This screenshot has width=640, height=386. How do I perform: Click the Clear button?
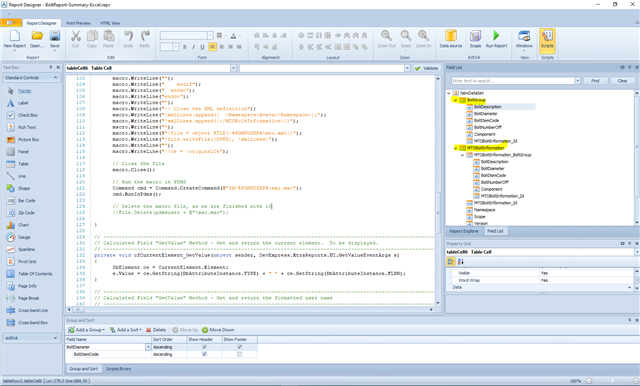[x=622, y=81]
